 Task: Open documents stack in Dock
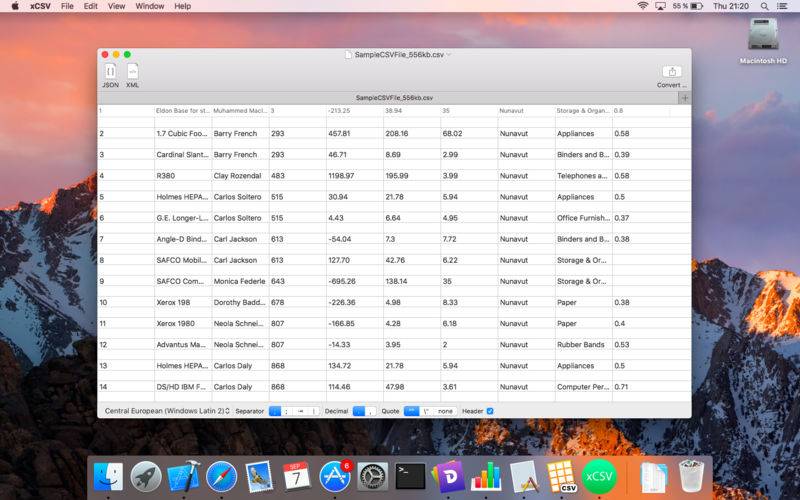(x=654, y=477)
